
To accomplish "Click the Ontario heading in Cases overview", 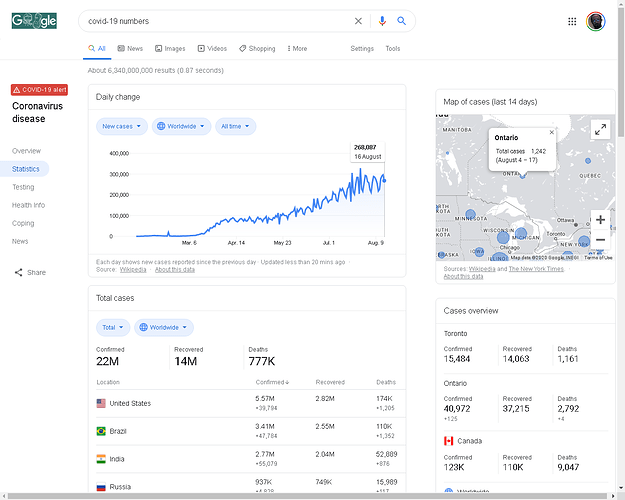I will point(455,383).
